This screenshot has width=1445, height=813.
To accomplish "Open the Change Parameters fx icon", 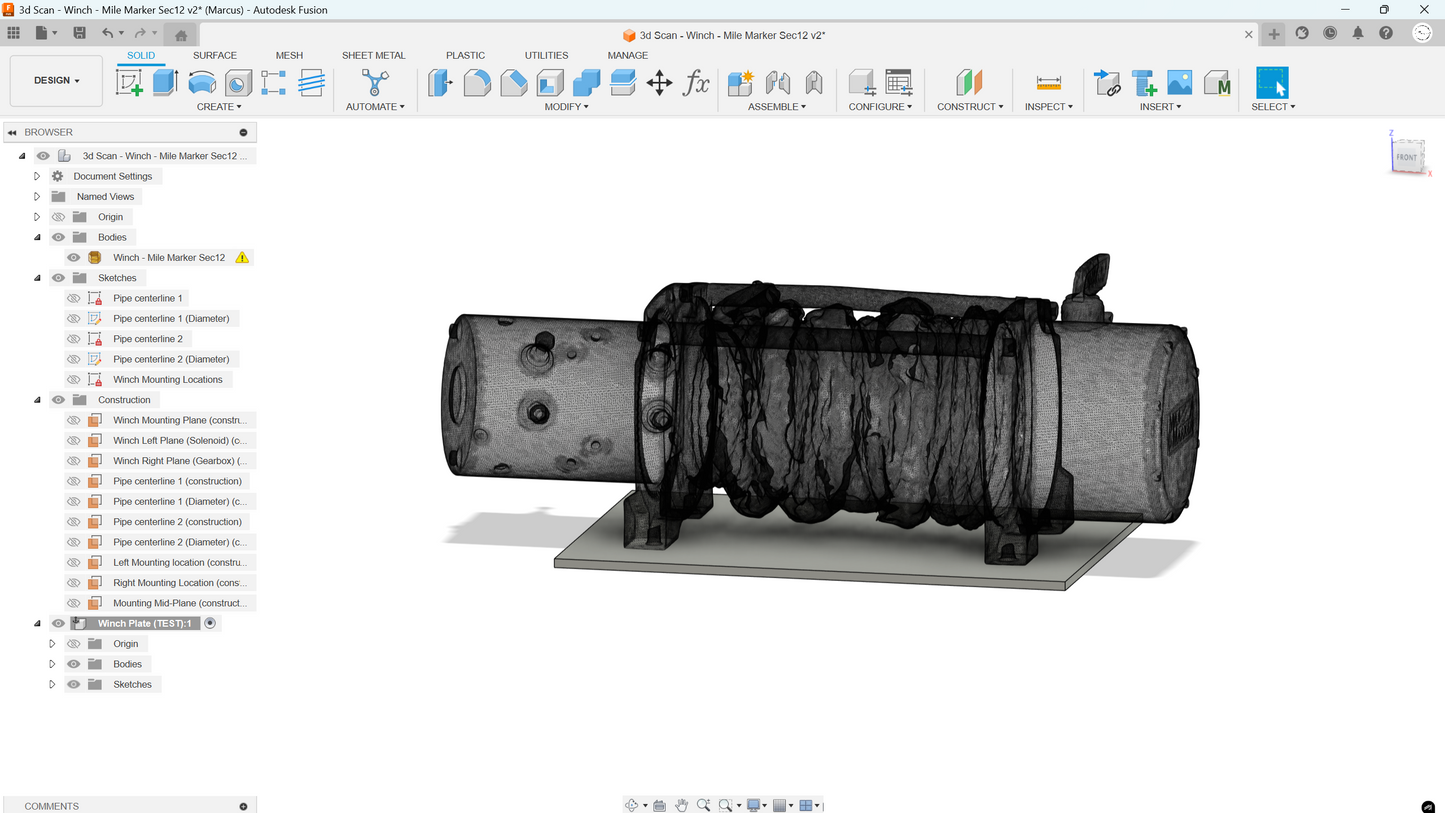I will [x=696, y=83].
